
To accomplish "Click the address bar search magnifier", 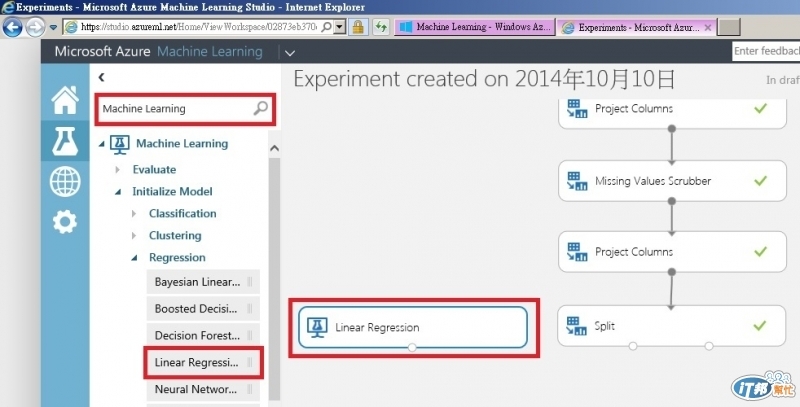I will [327, 27].
